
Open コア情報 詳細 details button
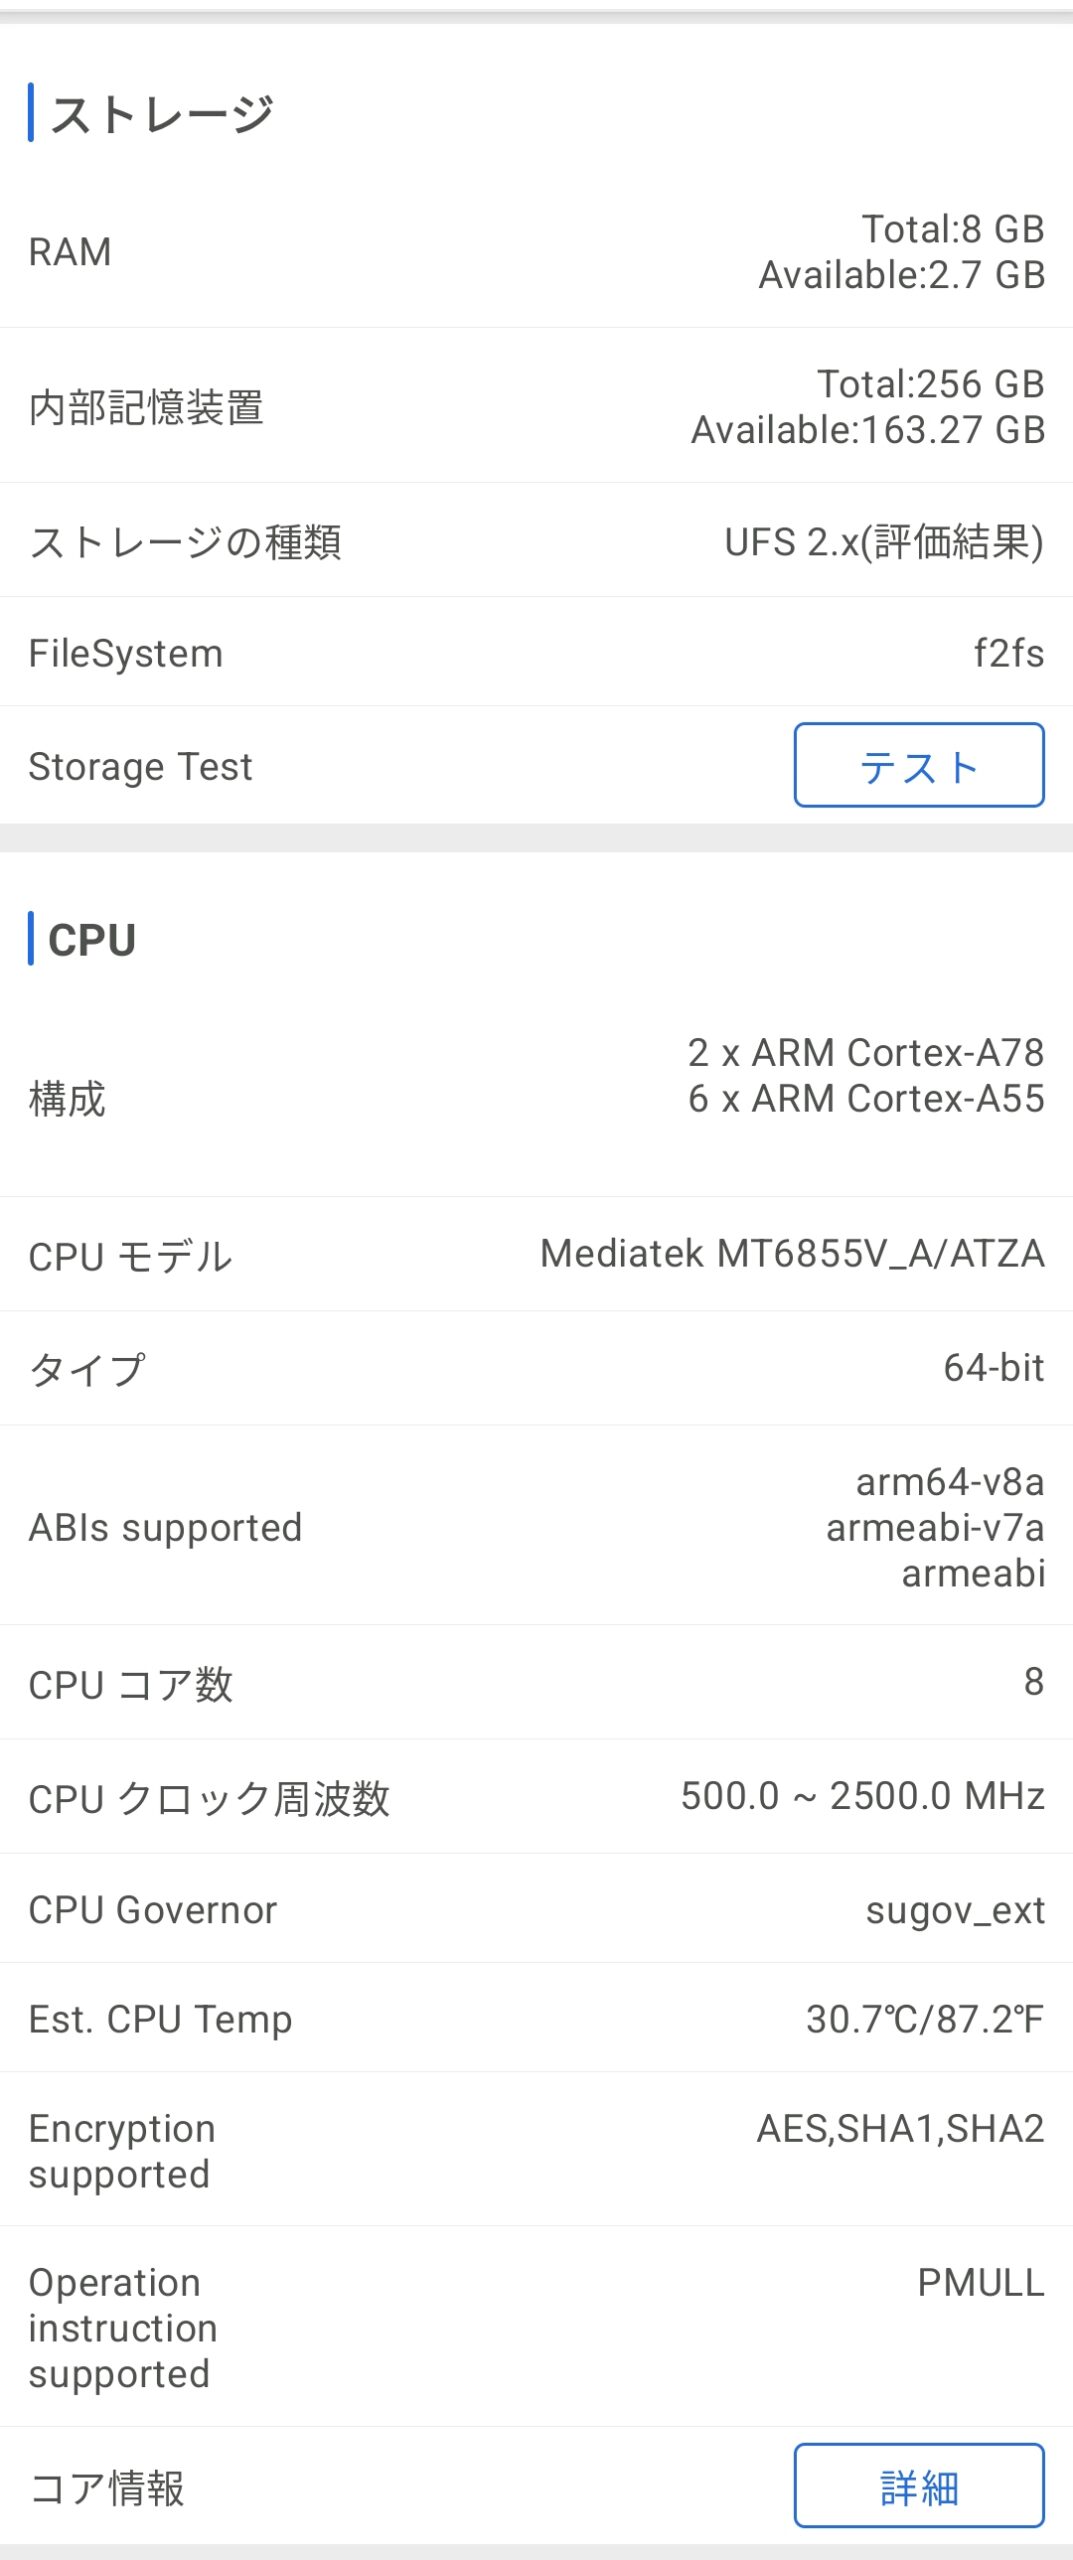(x=918, y=2486)
